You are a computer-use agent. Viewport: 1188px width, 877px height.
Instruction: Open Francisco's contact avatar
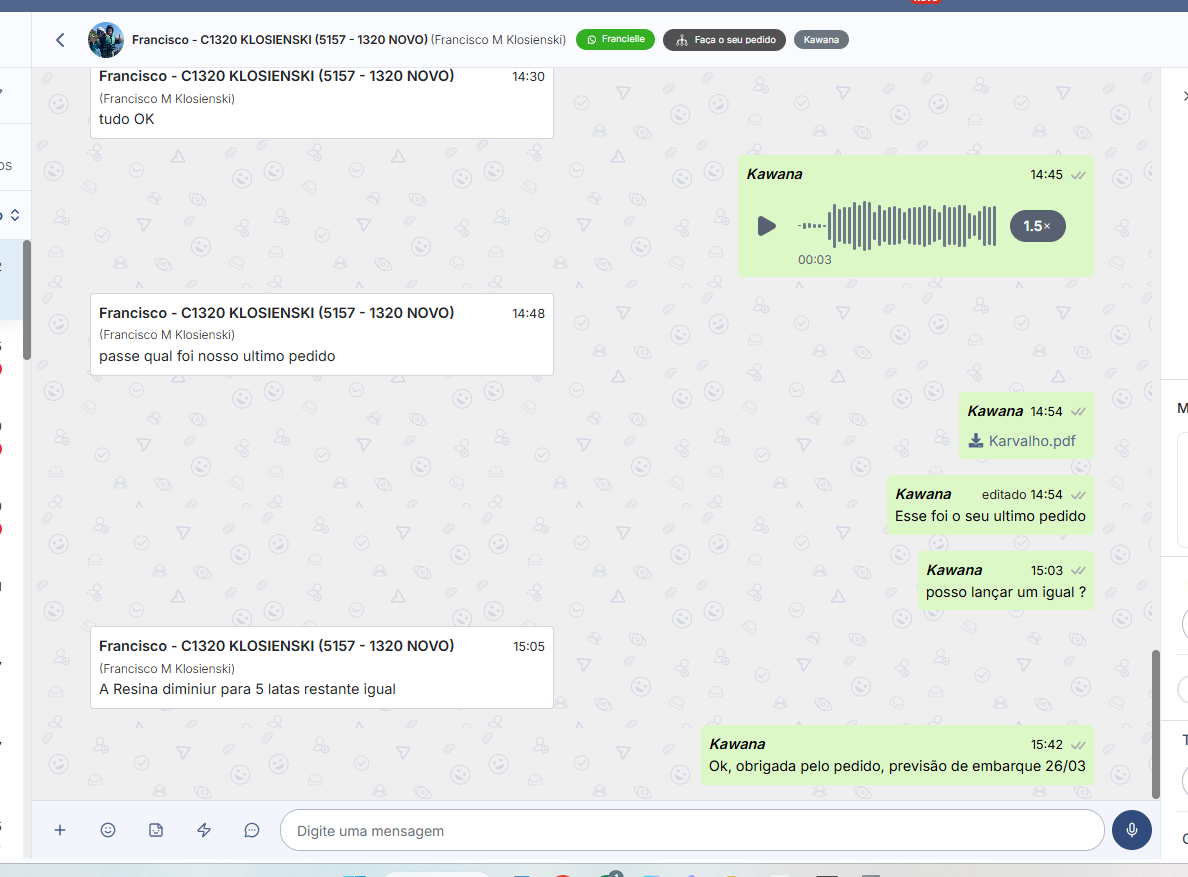[x=106, y=40]
